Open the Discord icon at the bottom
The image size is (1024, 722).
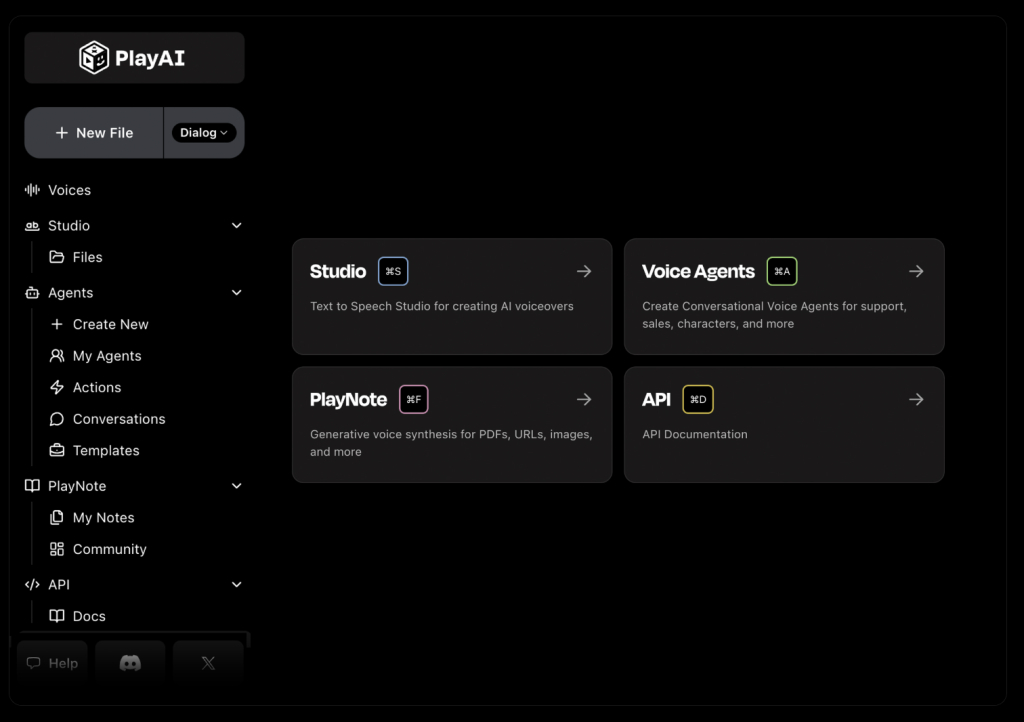pyautogui.click(x=130, y=662)
